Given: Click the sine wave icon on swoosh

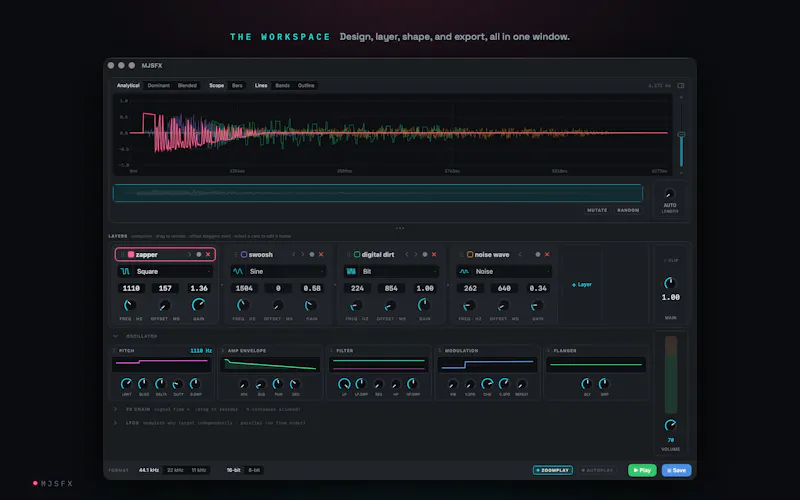Looking at the screenshot, I should click(238, 271).
